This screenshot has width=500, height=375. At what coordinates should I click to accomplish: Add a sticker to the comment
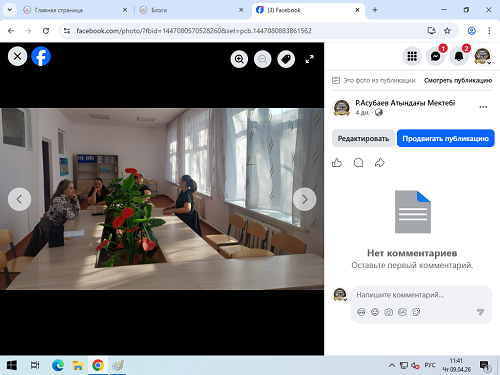pyautogui.click(x=416, y=312)
